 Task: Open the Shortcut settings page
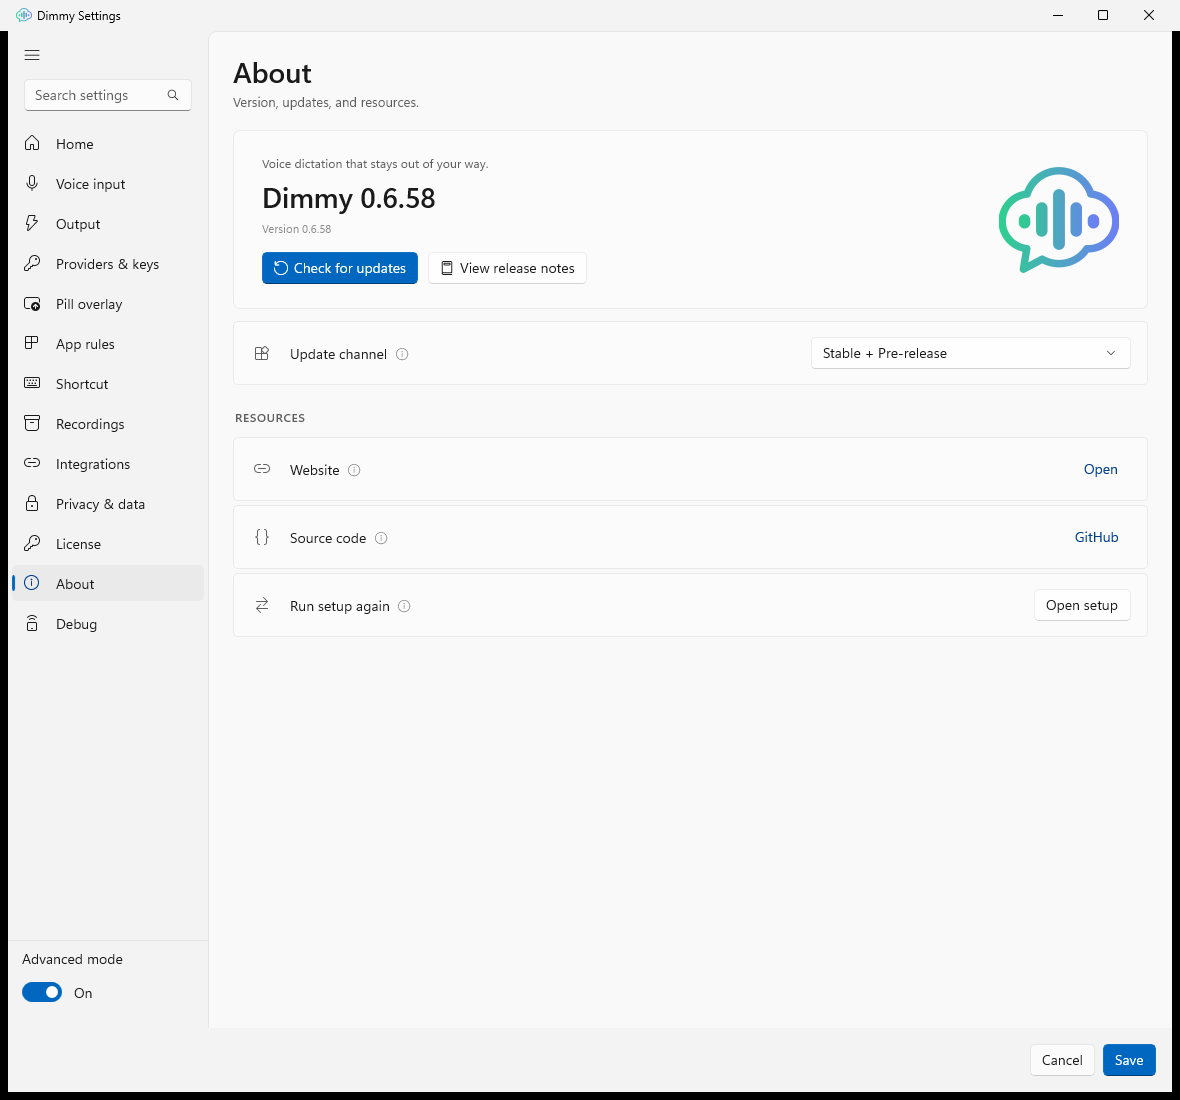point(108,384)
